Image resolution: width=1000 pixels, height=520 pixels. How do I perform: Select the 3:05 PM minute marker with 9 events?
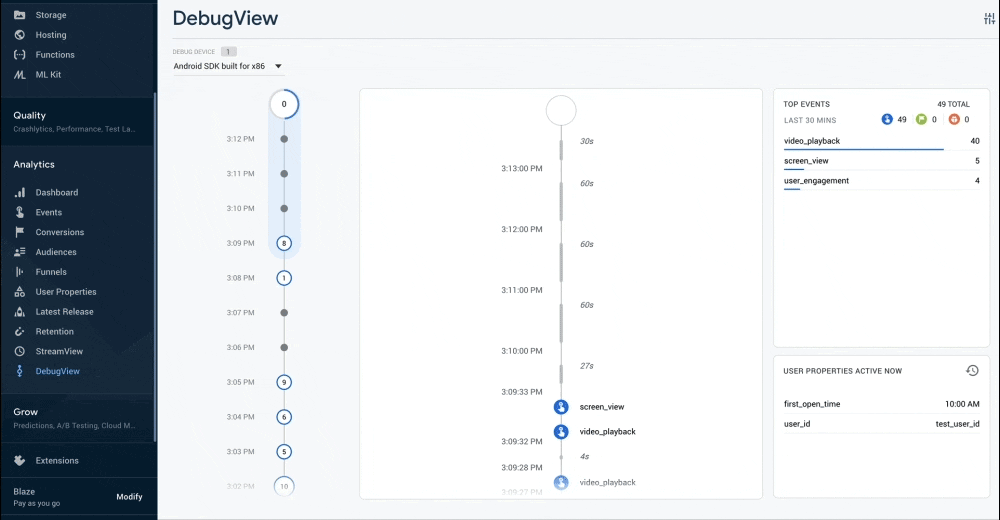coord(284,382)
